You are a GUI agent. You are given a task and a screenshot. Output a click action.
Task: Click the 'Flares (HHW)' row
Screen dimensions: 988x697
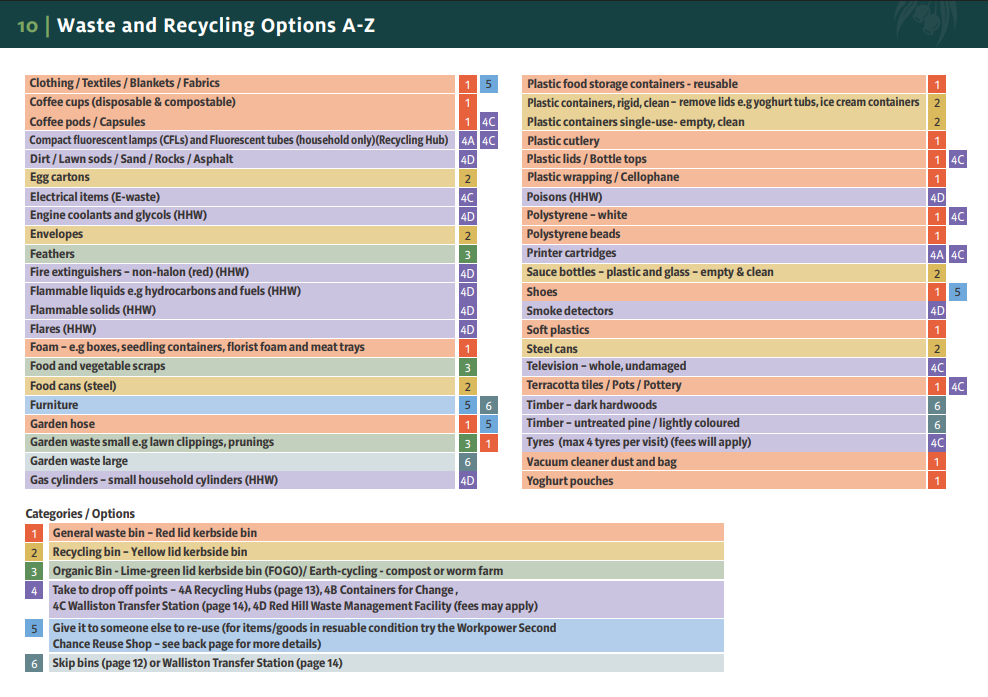240,329
